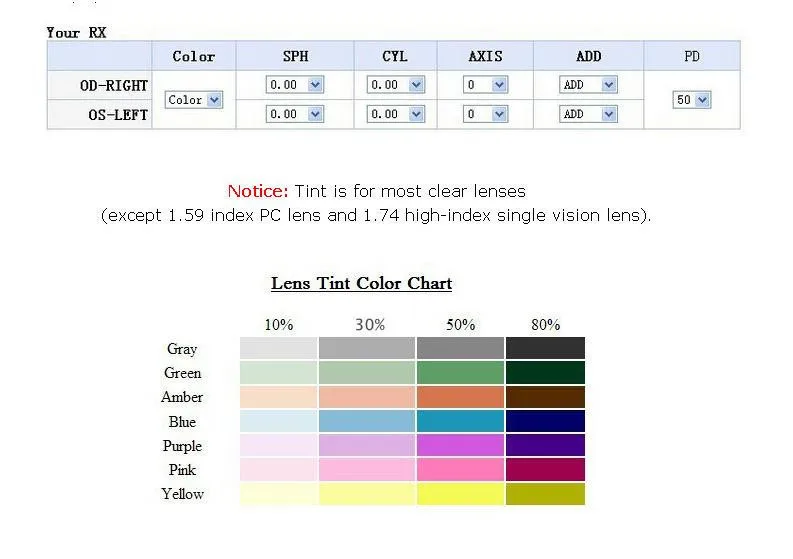This screenshot has height=559, width=793.
Task: Click the SPH column header
Action: [x=295, y=56]
